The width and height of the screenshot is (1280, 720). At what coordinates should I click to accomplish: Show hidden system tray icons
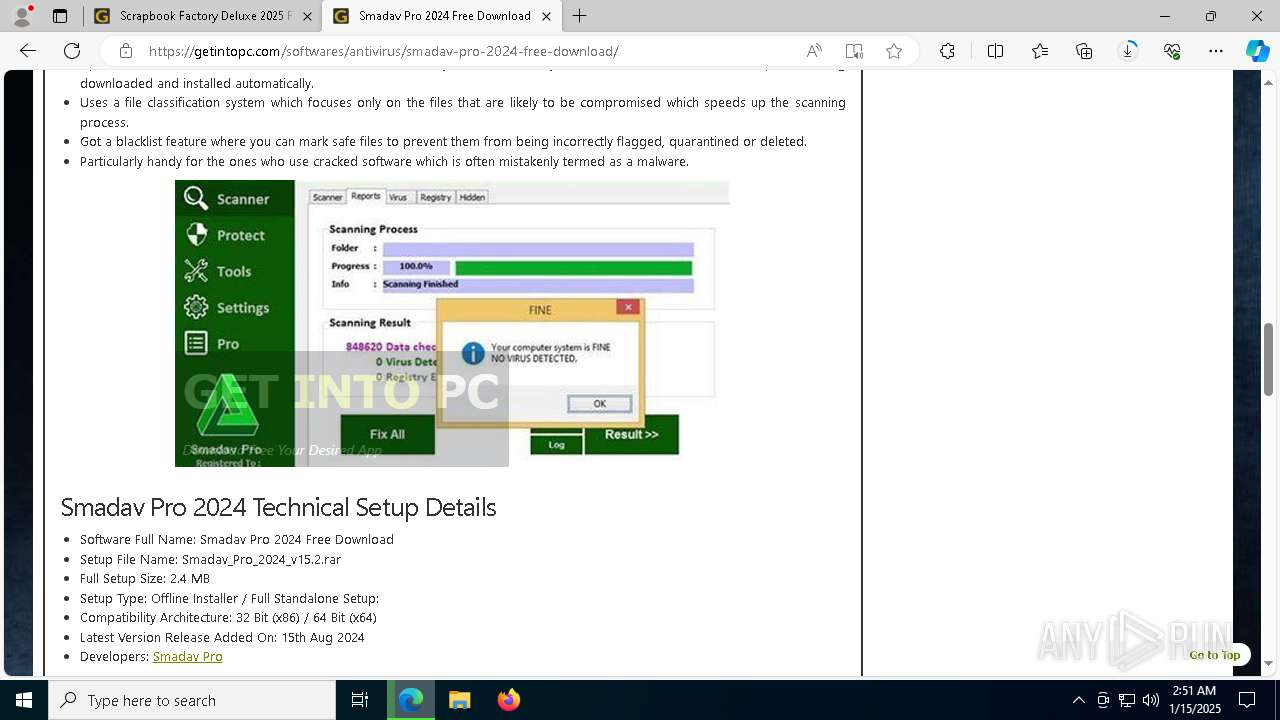point(1078,700)
